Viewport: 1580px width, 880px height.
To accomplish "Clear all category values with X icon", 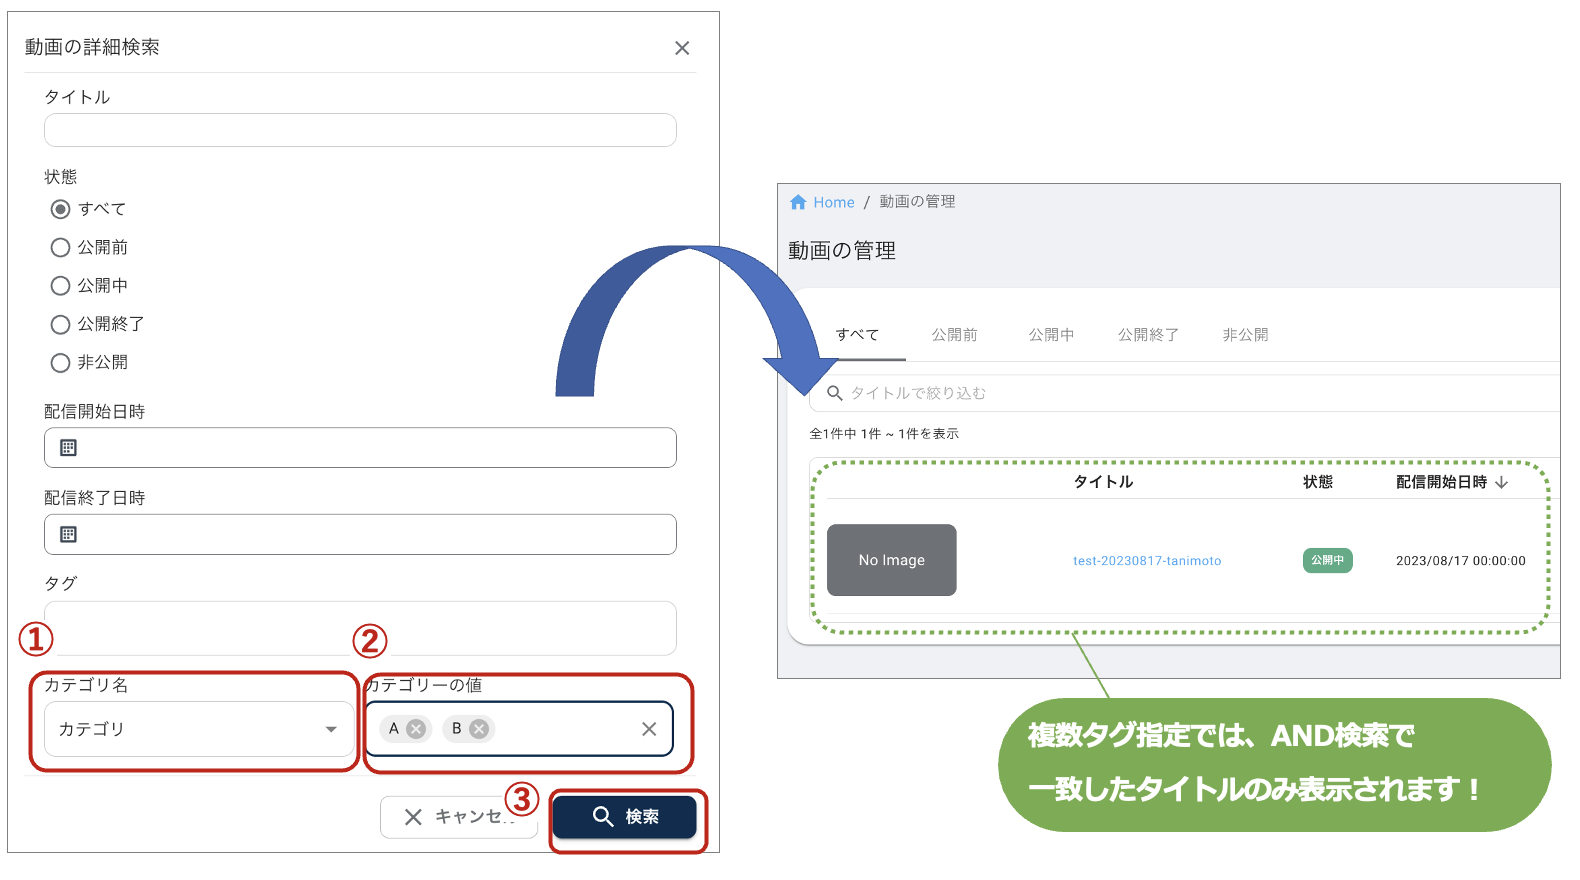I will pos(649,729).
